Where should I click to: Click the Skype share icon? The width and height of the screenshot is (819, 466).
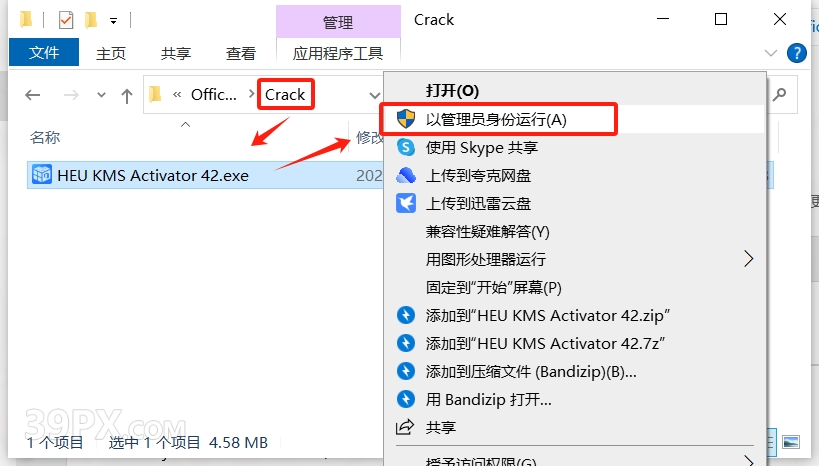tap(406, 147)
